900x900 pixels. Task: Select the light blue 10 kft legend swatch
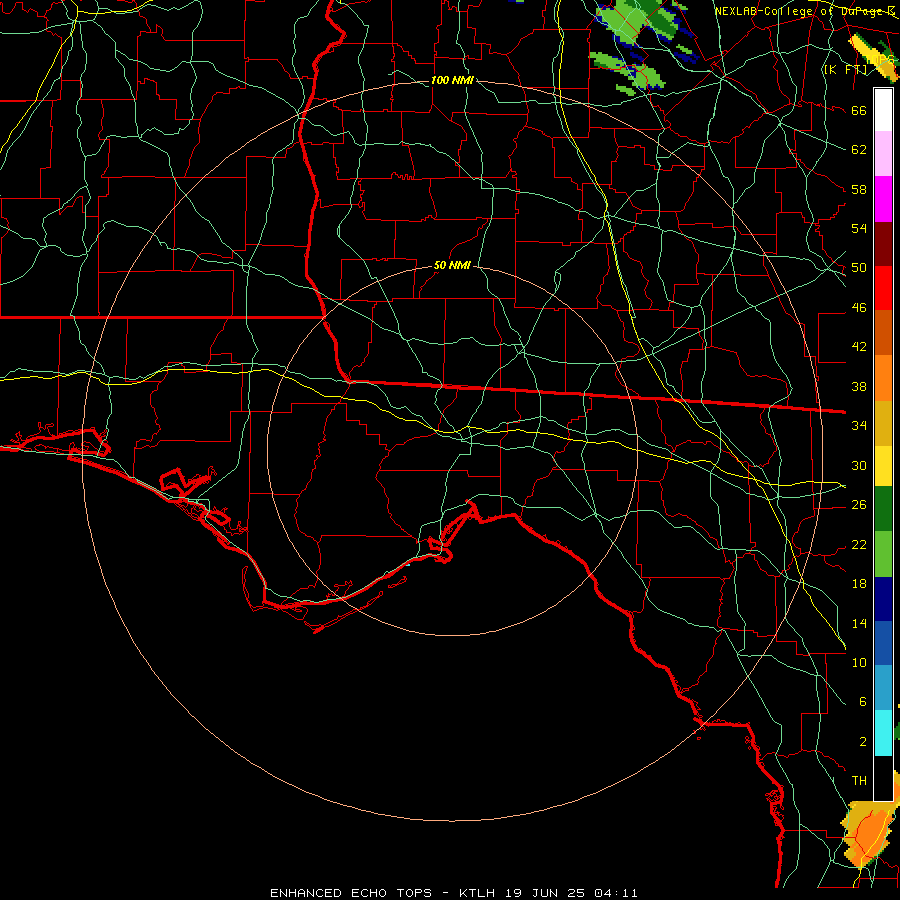(883, 688)
